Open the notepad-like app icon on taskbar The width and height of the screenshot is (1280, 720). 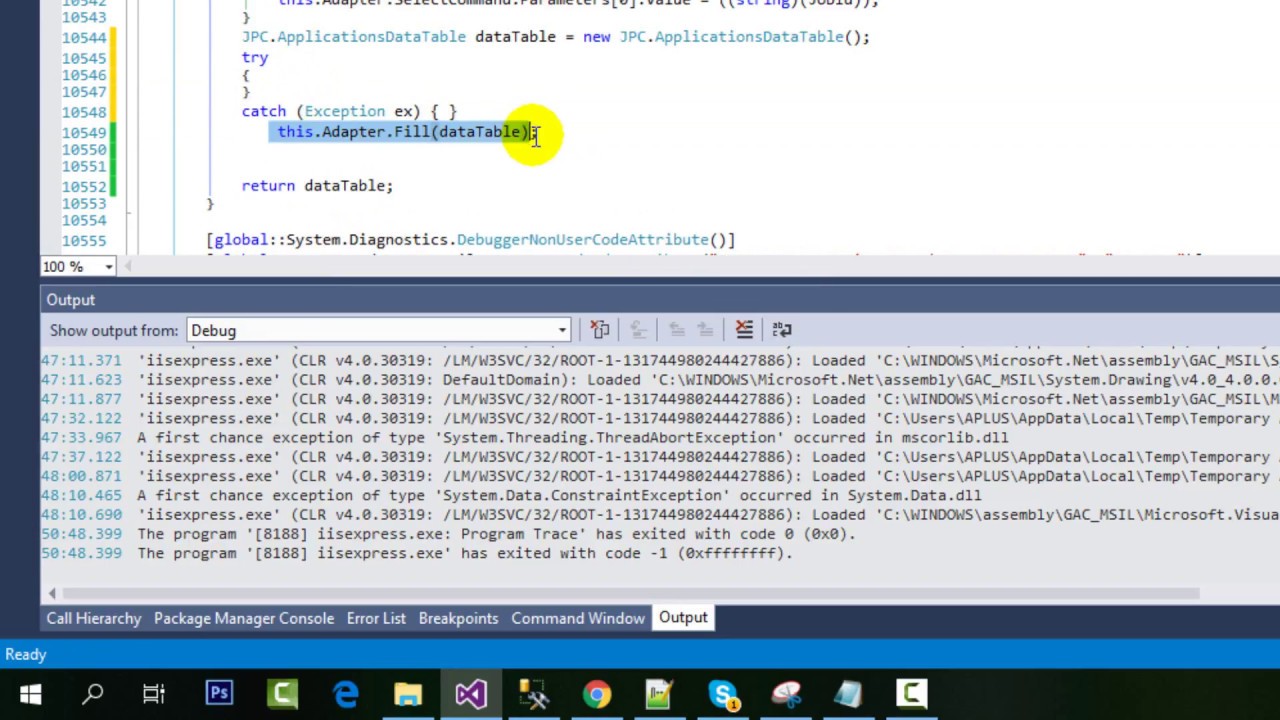849,694
